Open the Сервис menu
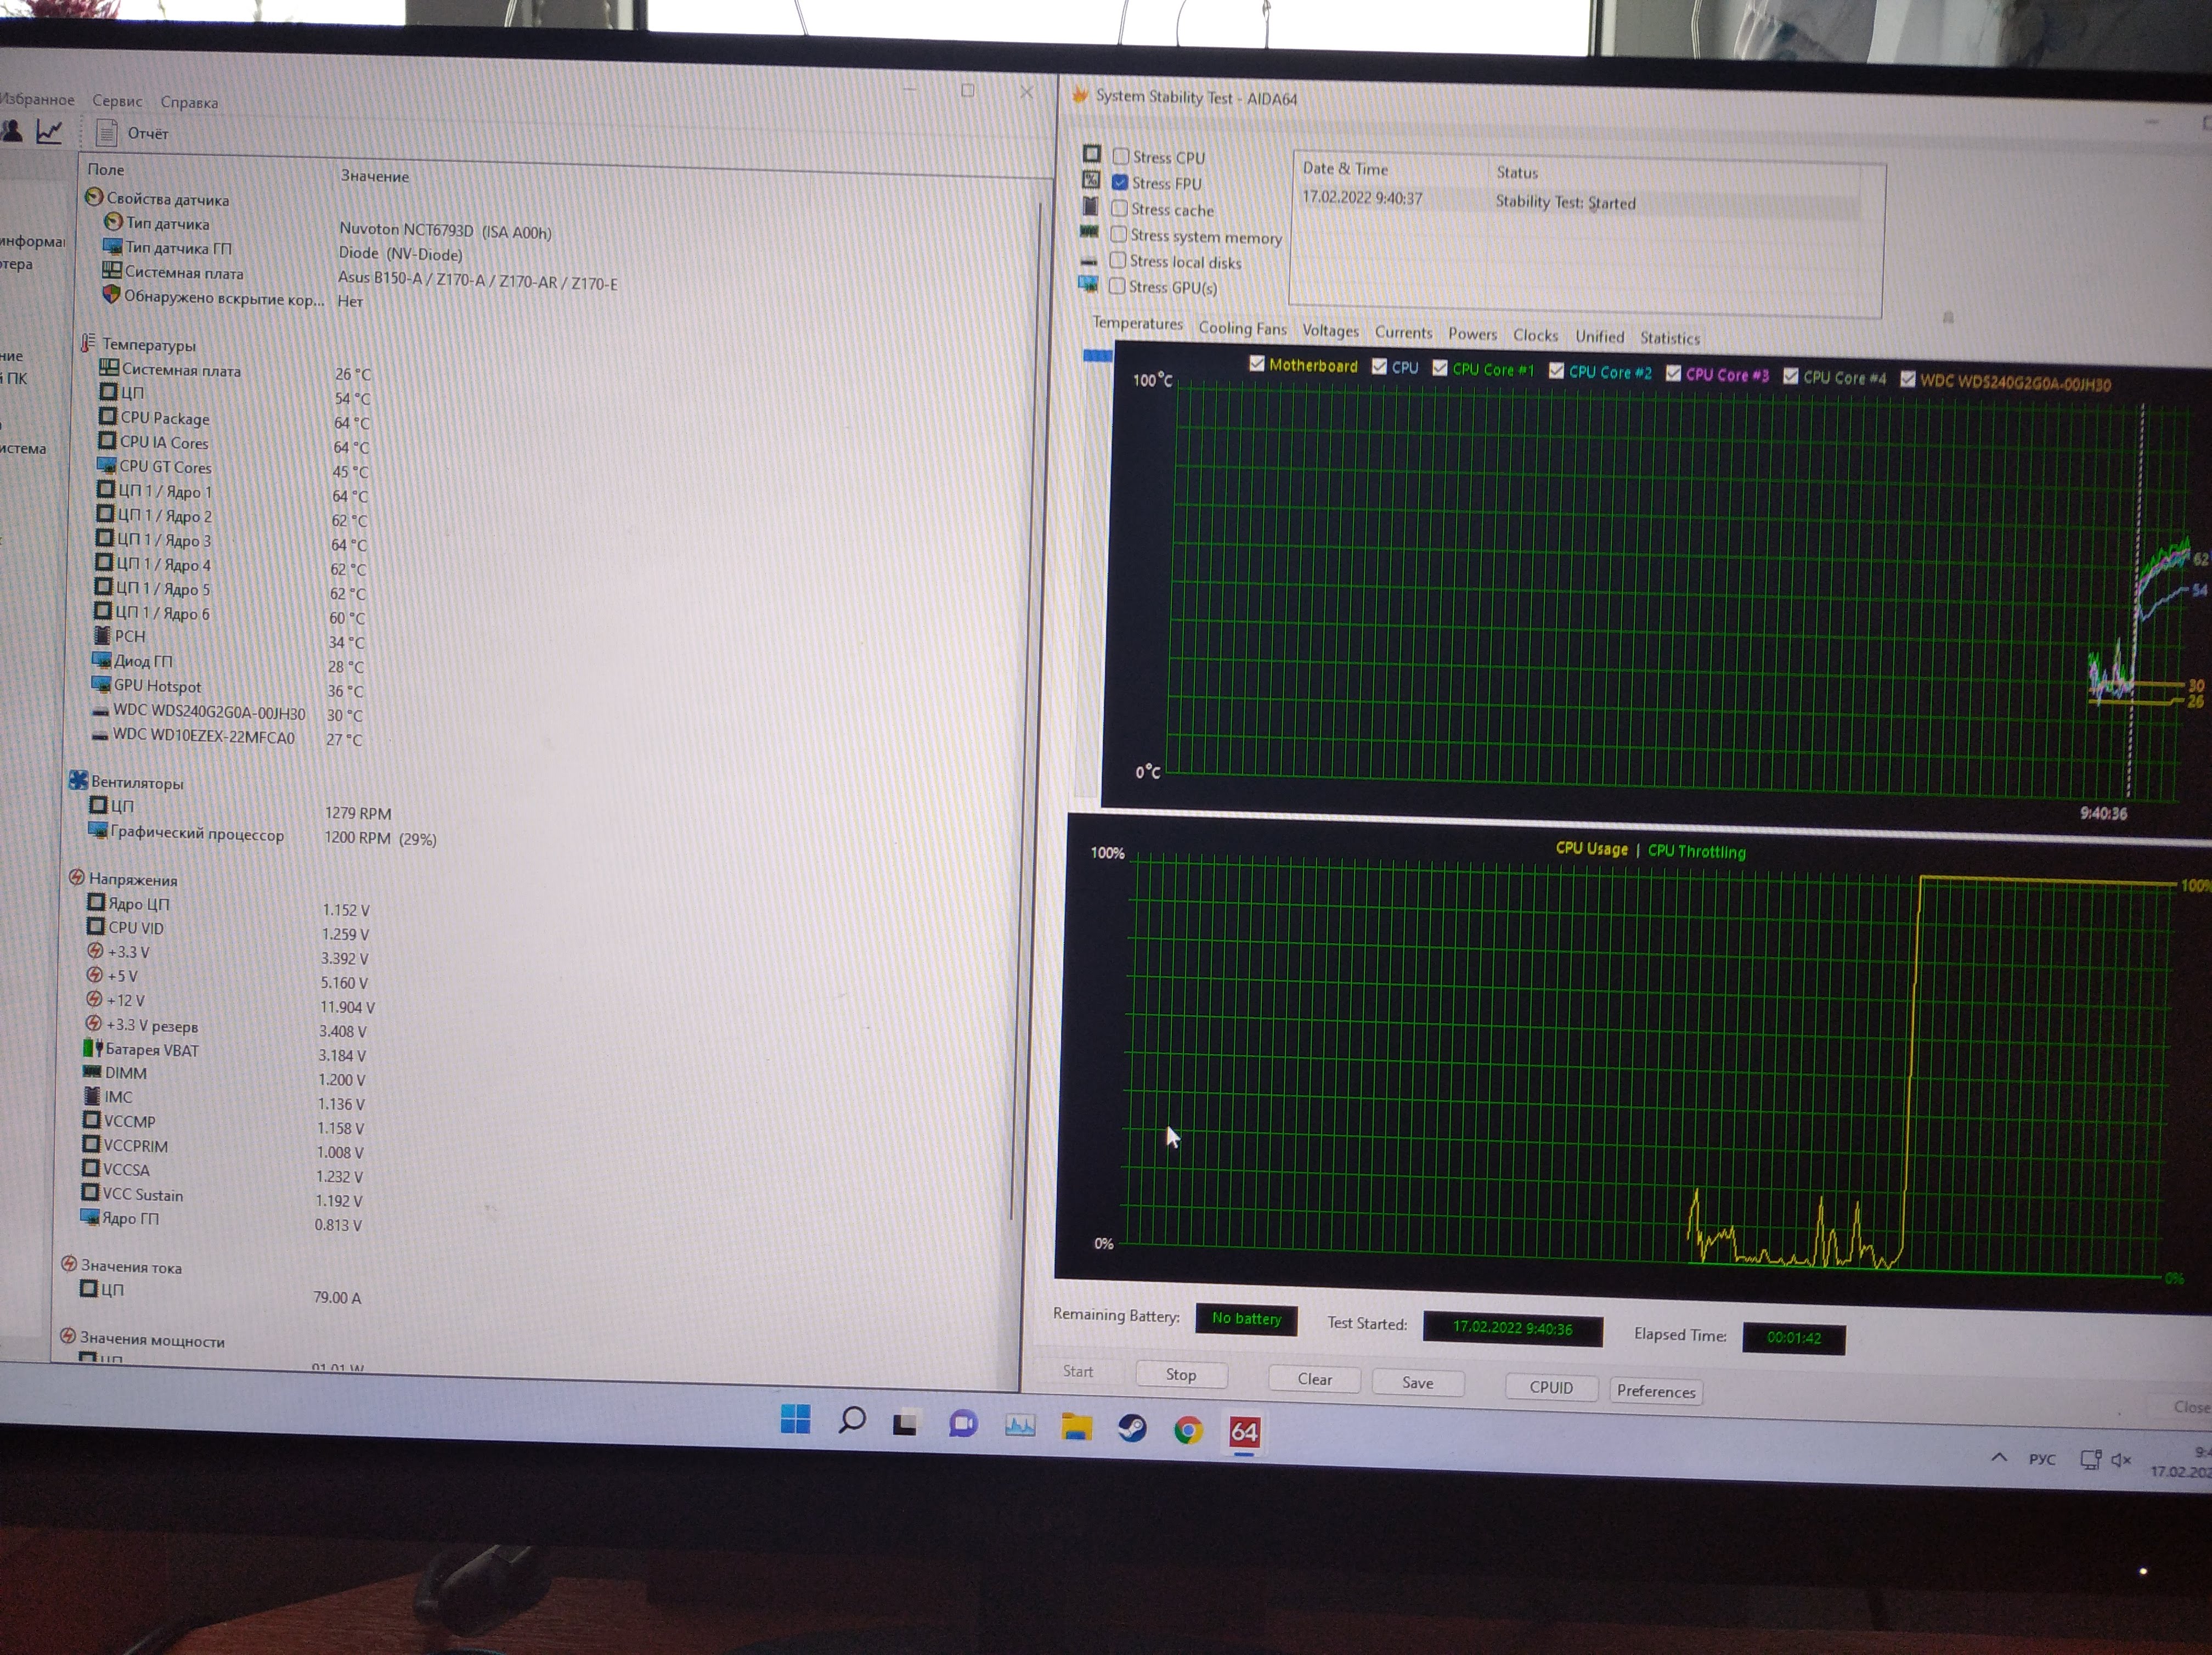 (x=117, y=101)
